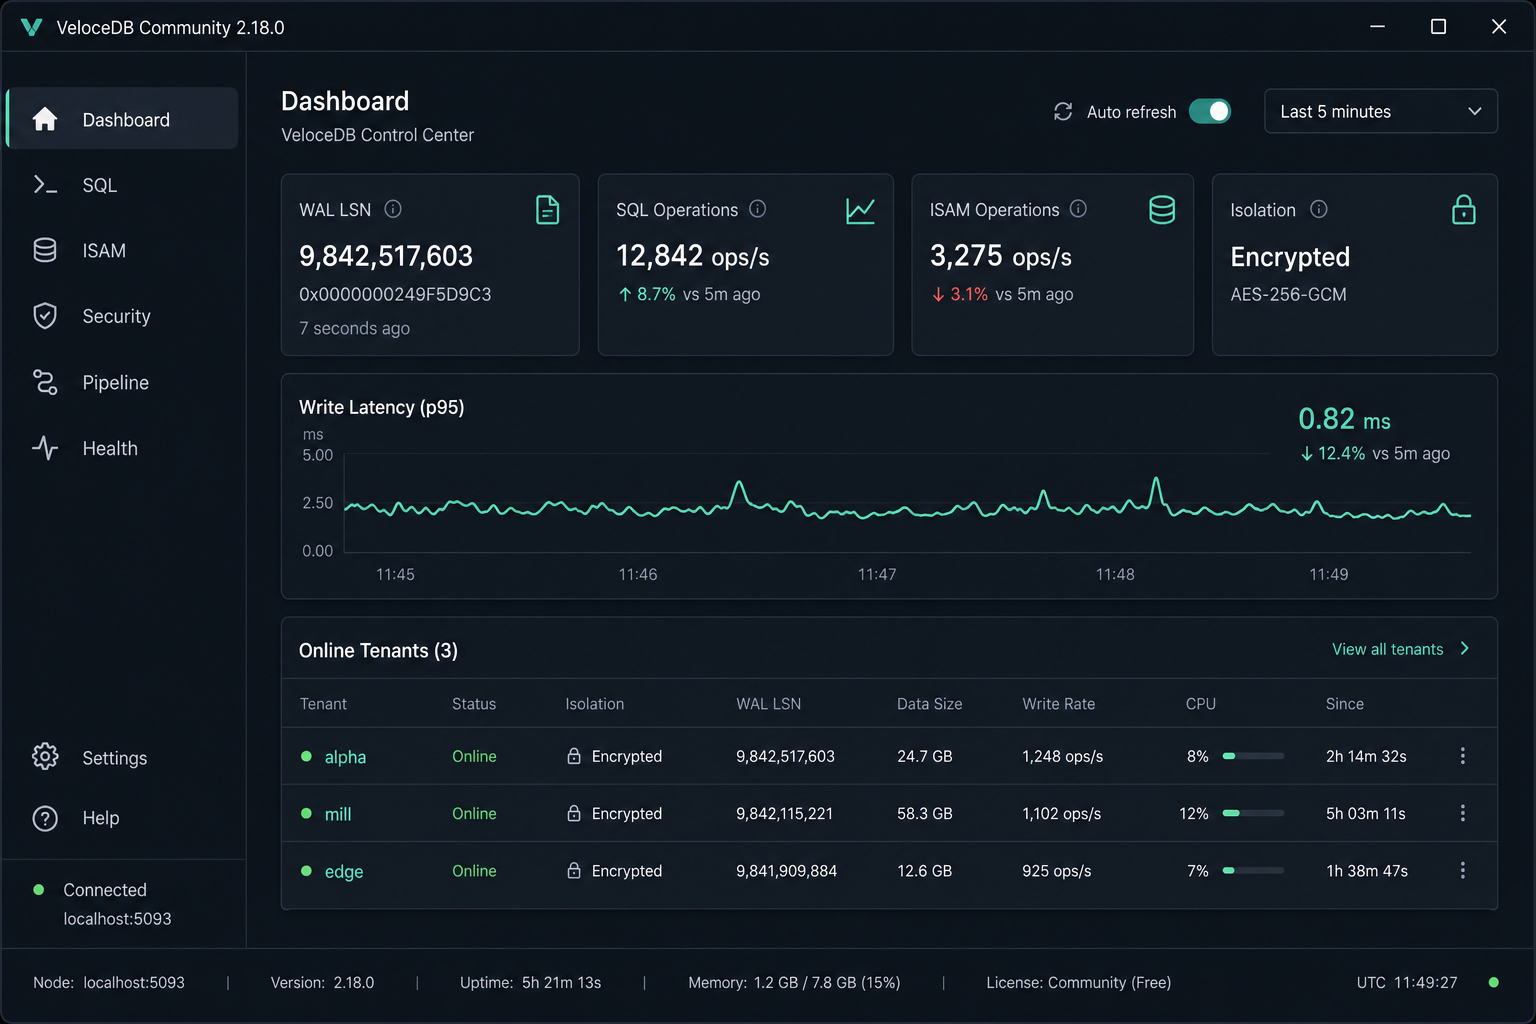
Task: Click the Security shield icon
Action: tap(45, 316)
